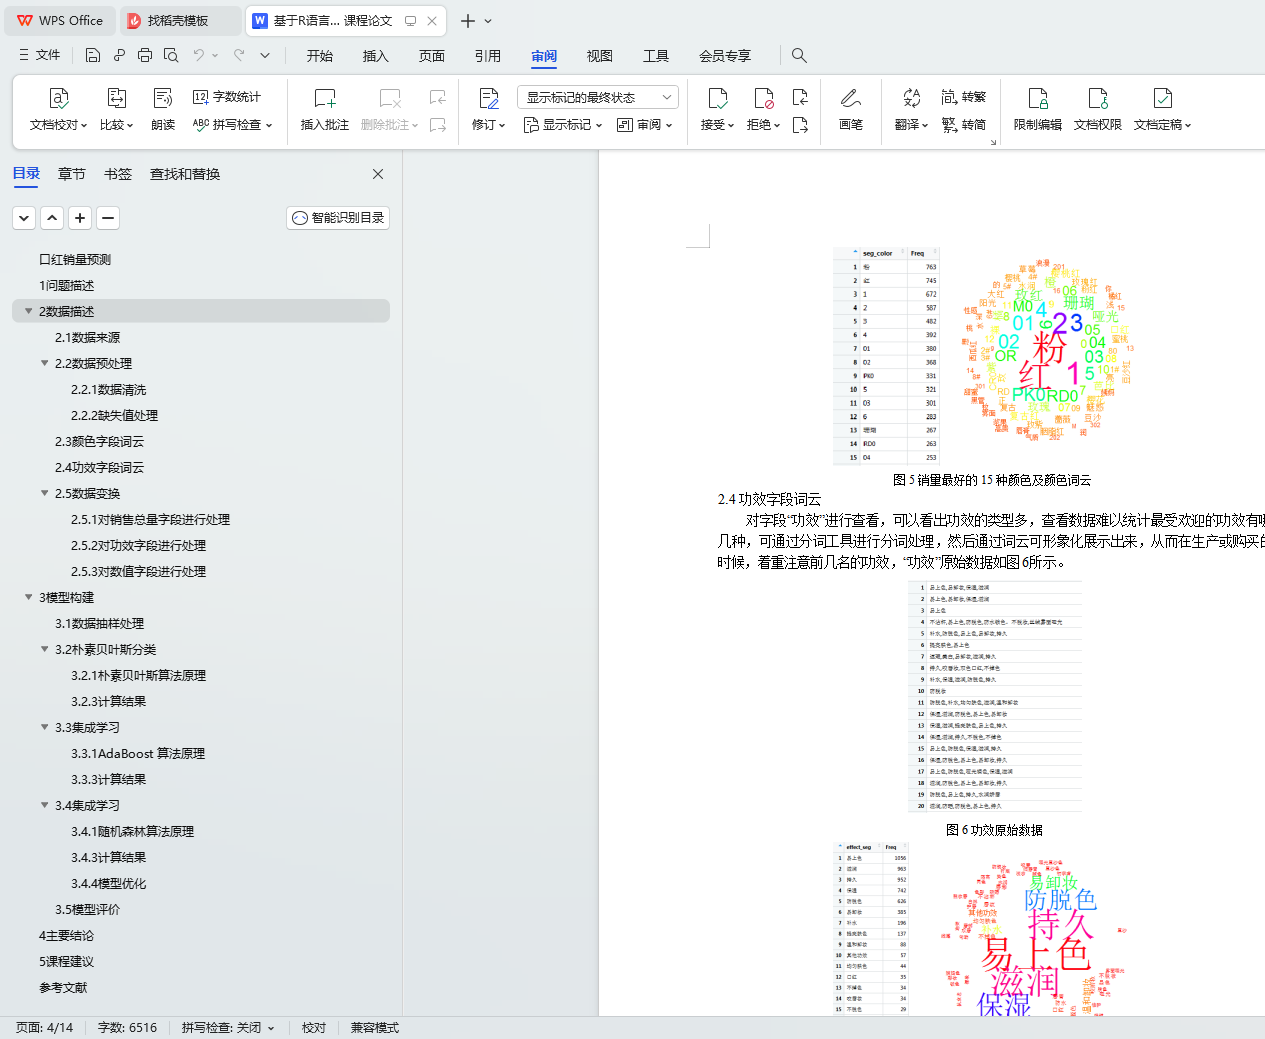Open the 显示标记的最终状态 dropdown
The width and height of the screenshot is (1265, 1039).
click(x=598, y=97)
